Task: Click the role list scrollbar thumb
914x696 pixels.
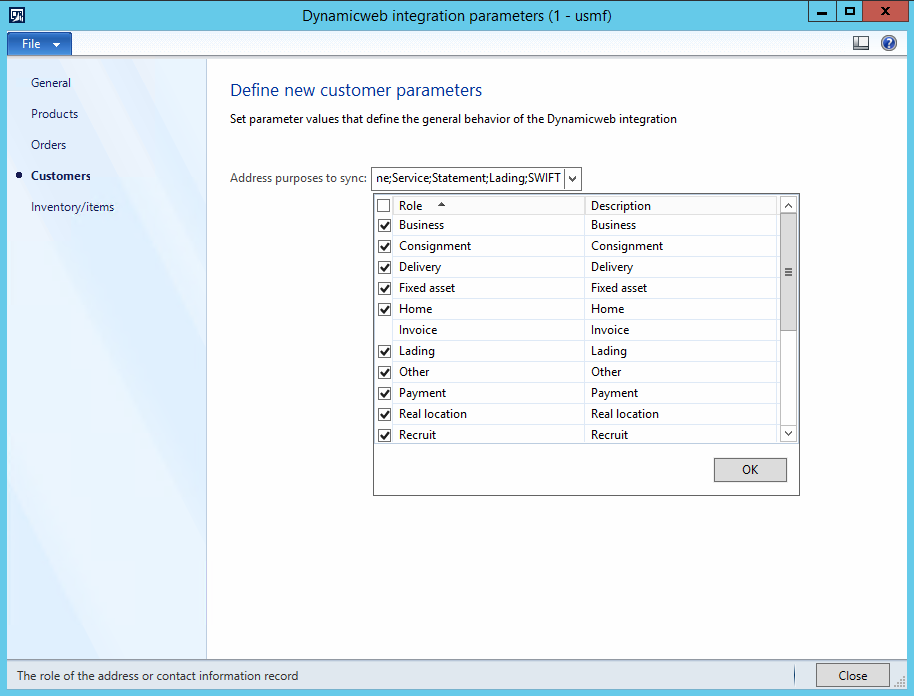Action: [788, 272]
